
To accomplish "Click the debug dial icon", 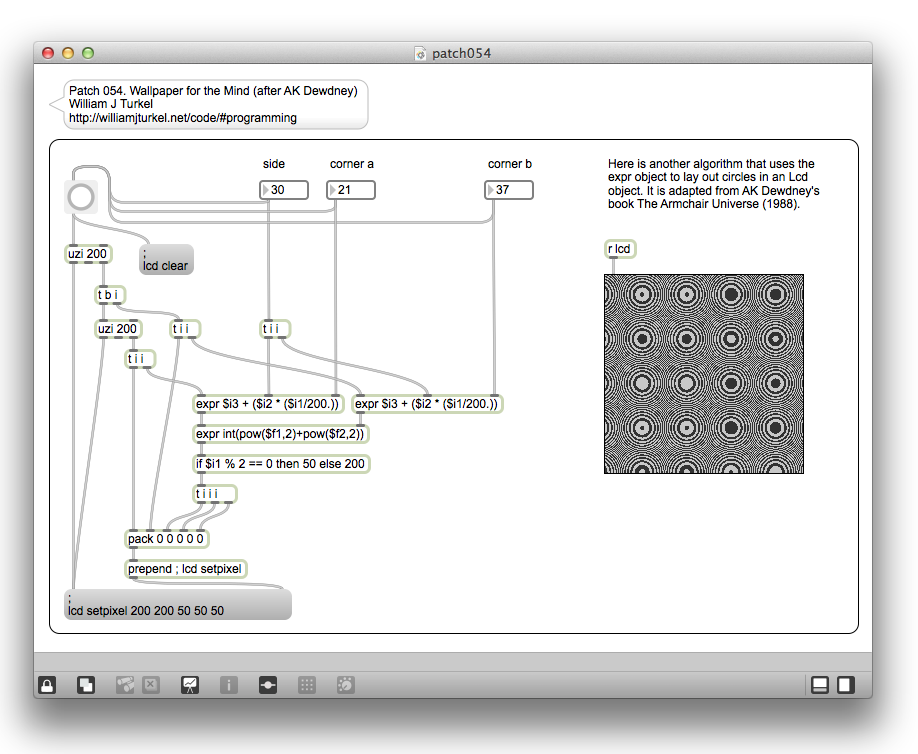I will click(345, 685).
